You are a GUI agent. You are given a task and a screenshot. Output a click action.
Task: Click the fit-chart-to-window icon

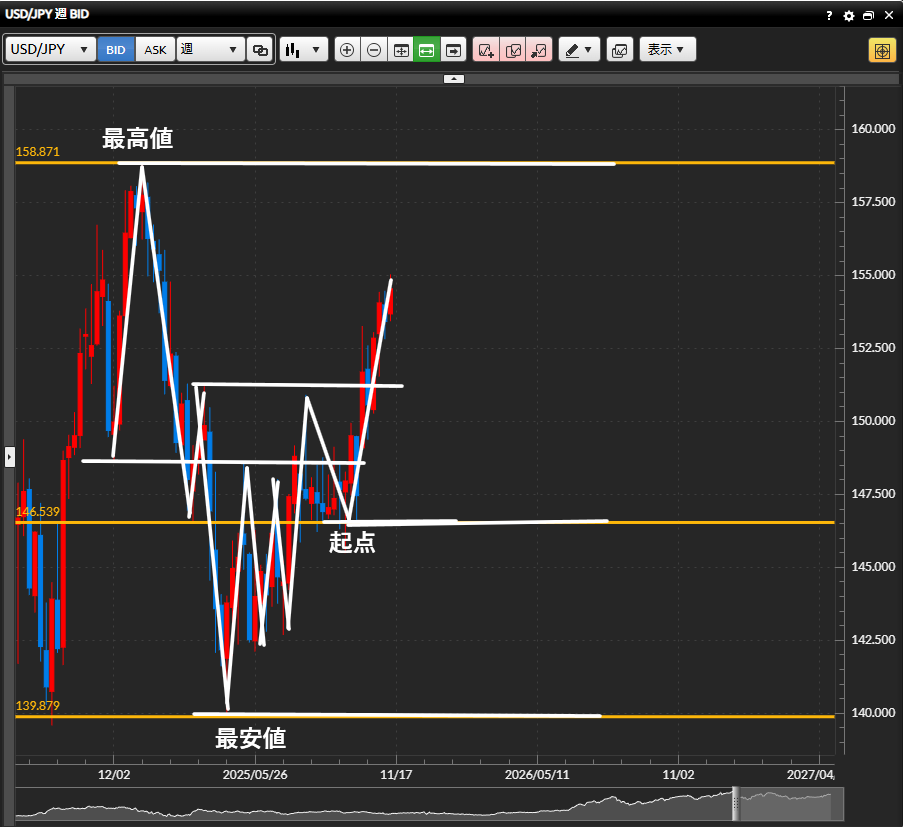[x=401, y=50]
